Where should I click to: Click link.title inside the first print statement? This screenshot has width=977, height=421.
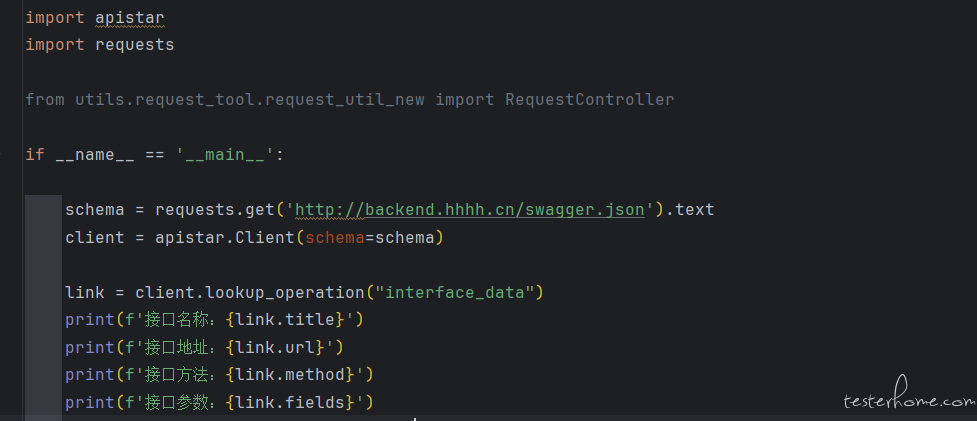click(285, 319)
